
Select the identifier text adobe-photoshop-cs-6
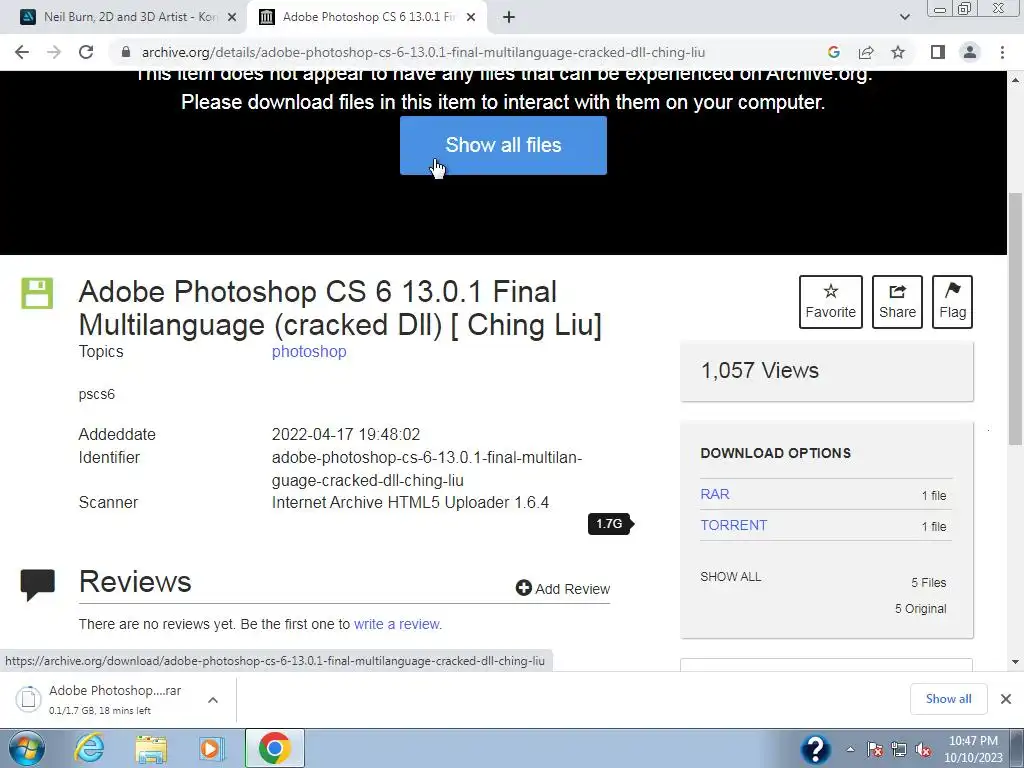426,469
